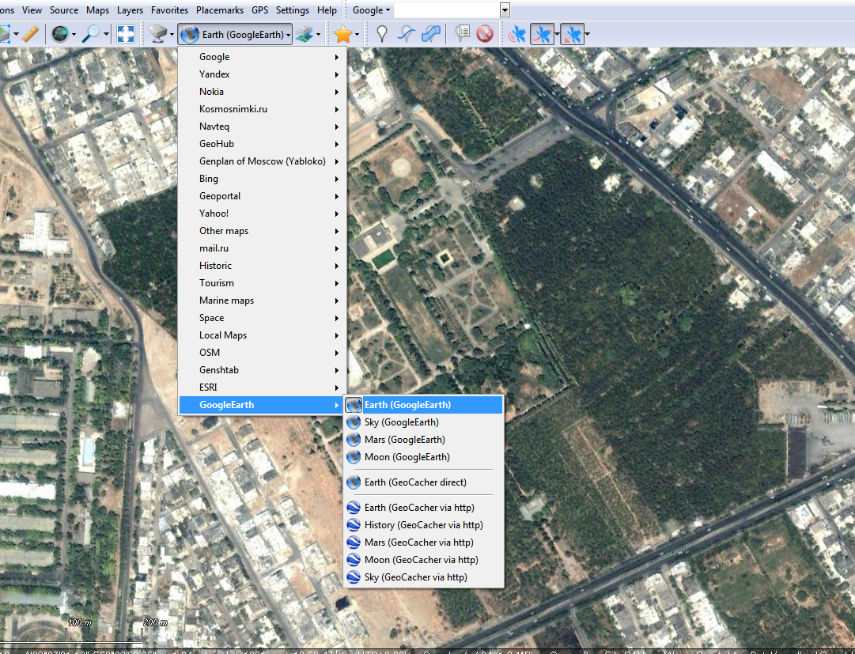Click the magnifier zoom tool icon
The width and height of the screenshot is (855, 654).
click(x=91, y=34)
